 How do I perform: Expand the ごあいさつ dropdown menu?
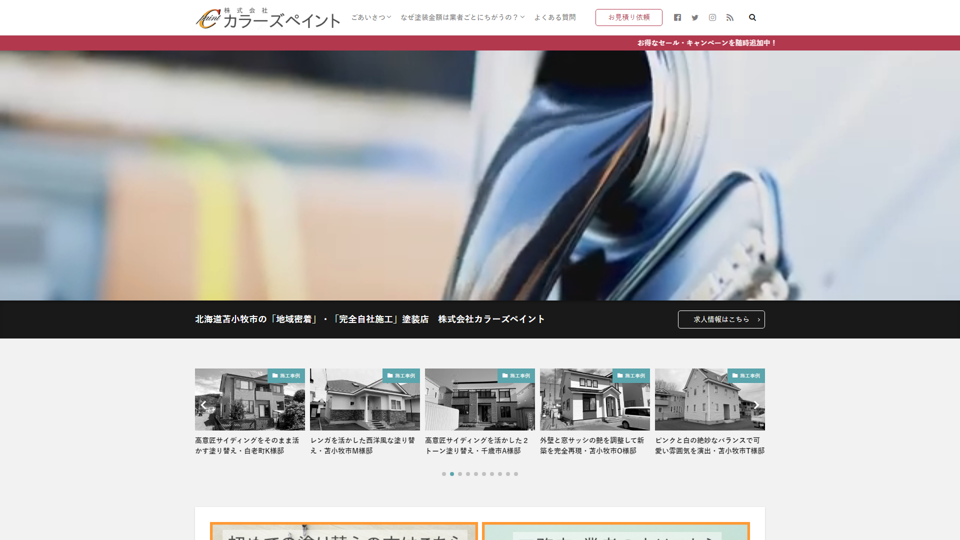(370, 17)
